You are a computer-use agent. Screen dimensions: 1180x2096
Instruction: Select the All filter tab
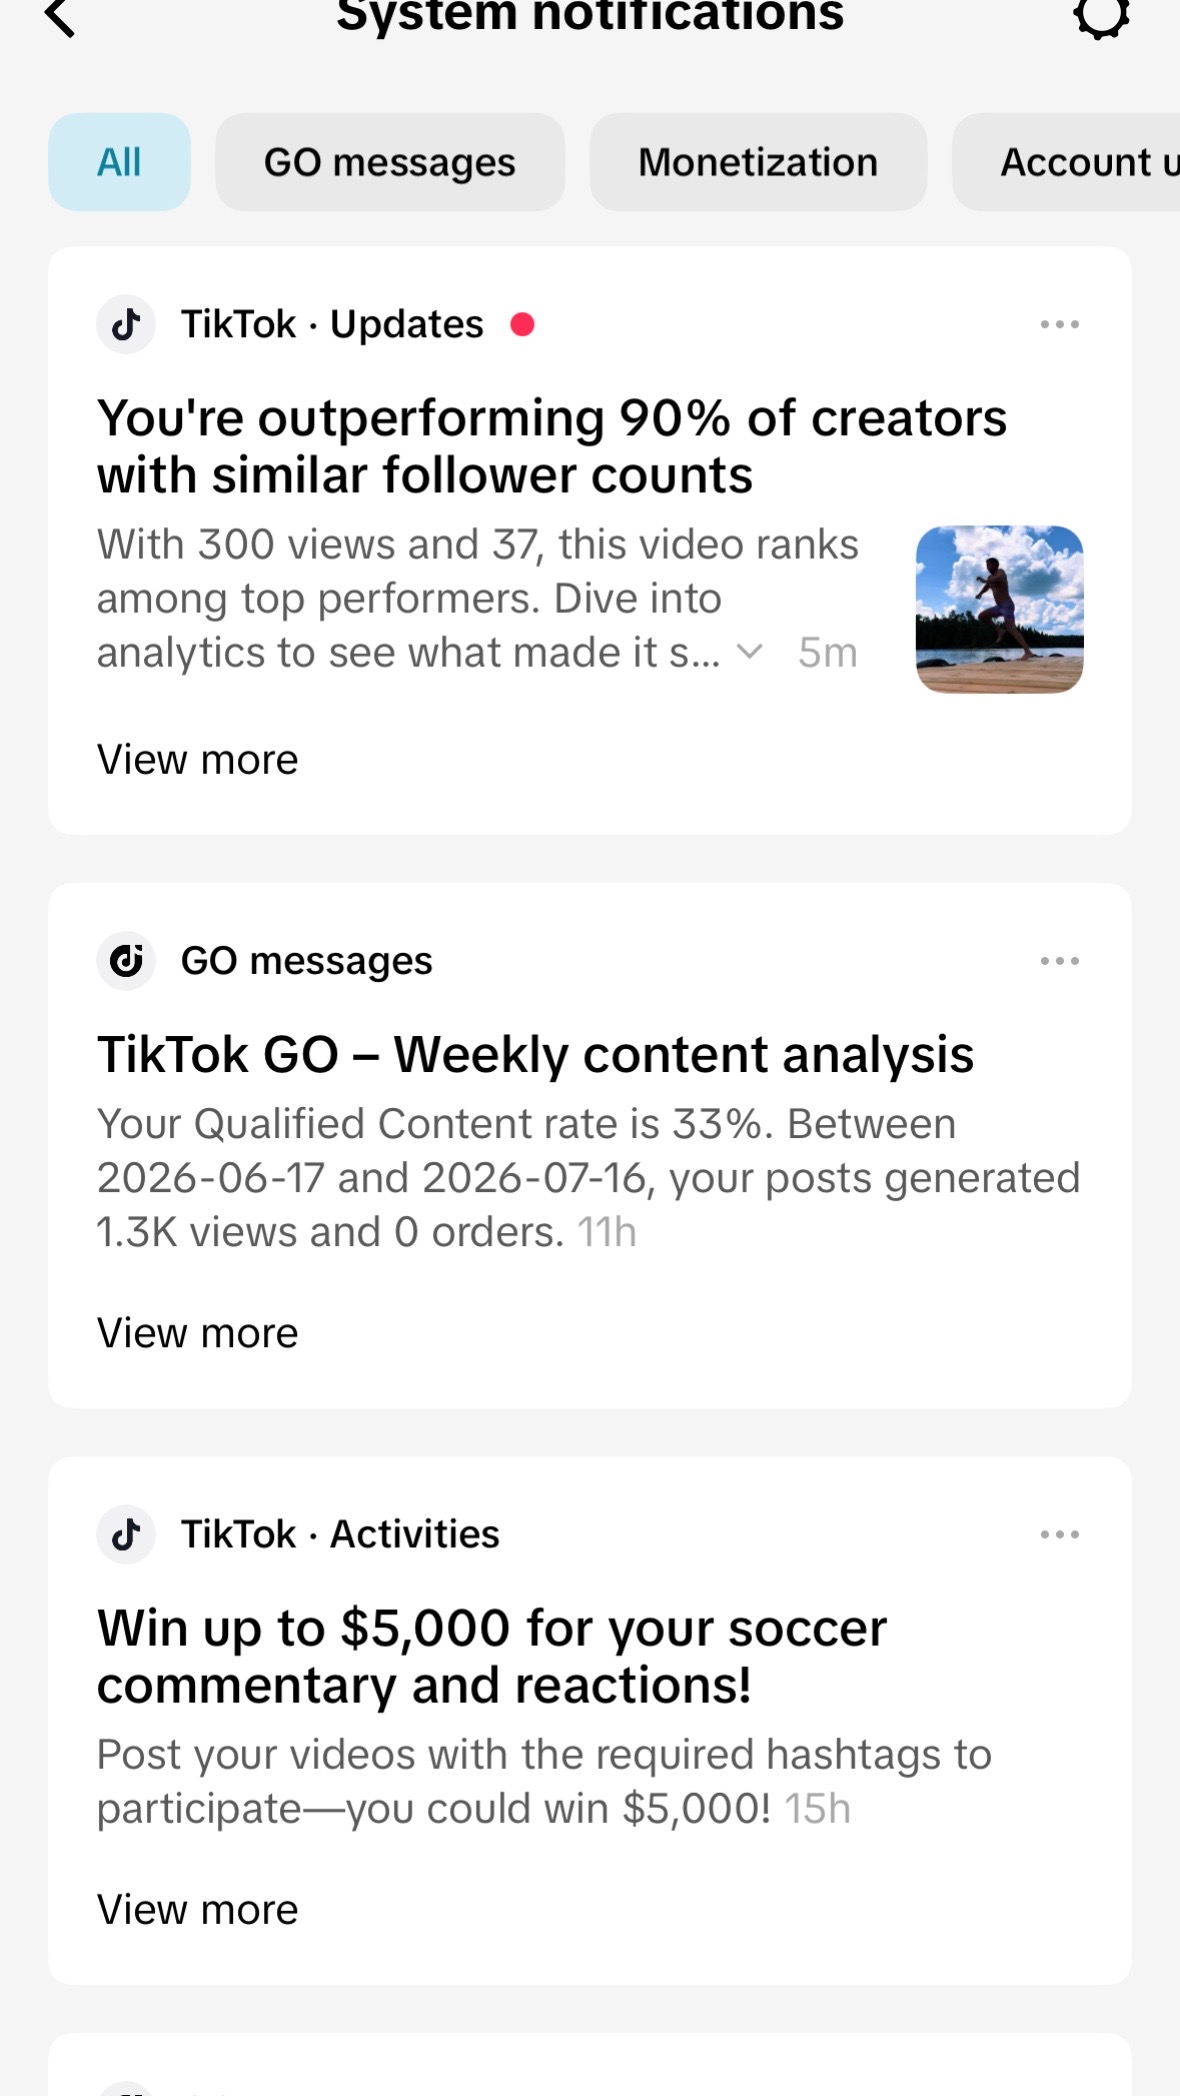click(x=119, y=162)
